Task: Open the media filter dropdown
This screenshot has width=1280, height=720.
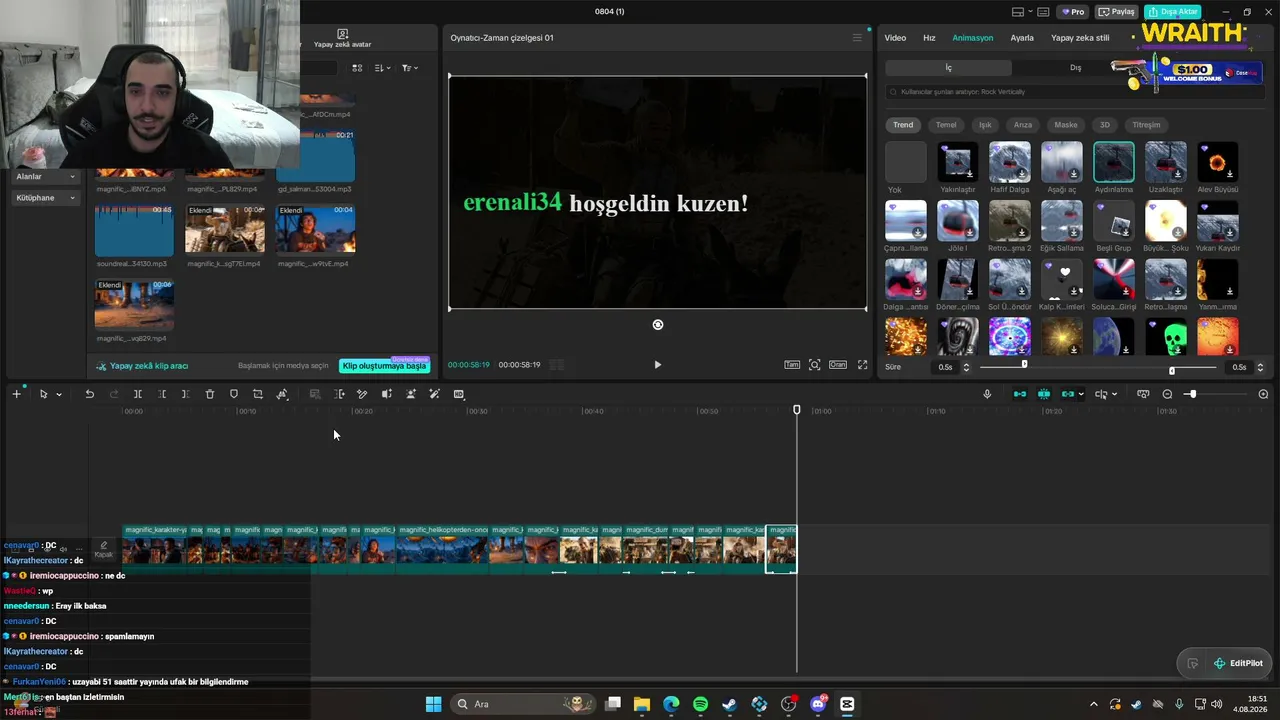Action: point(410,68)
